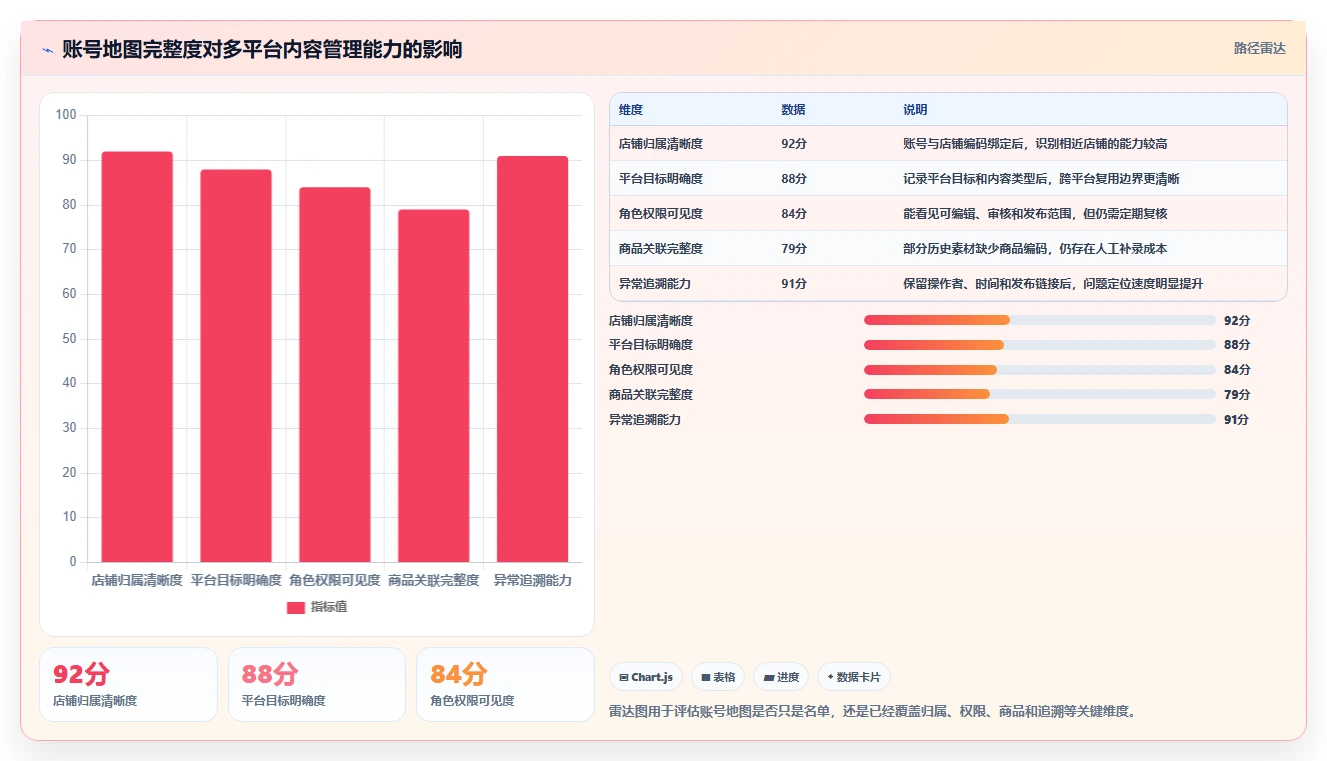Click the 异常追溯能力 progress bar
The image size is (1327, 761).
click(x=1040, y=419)
